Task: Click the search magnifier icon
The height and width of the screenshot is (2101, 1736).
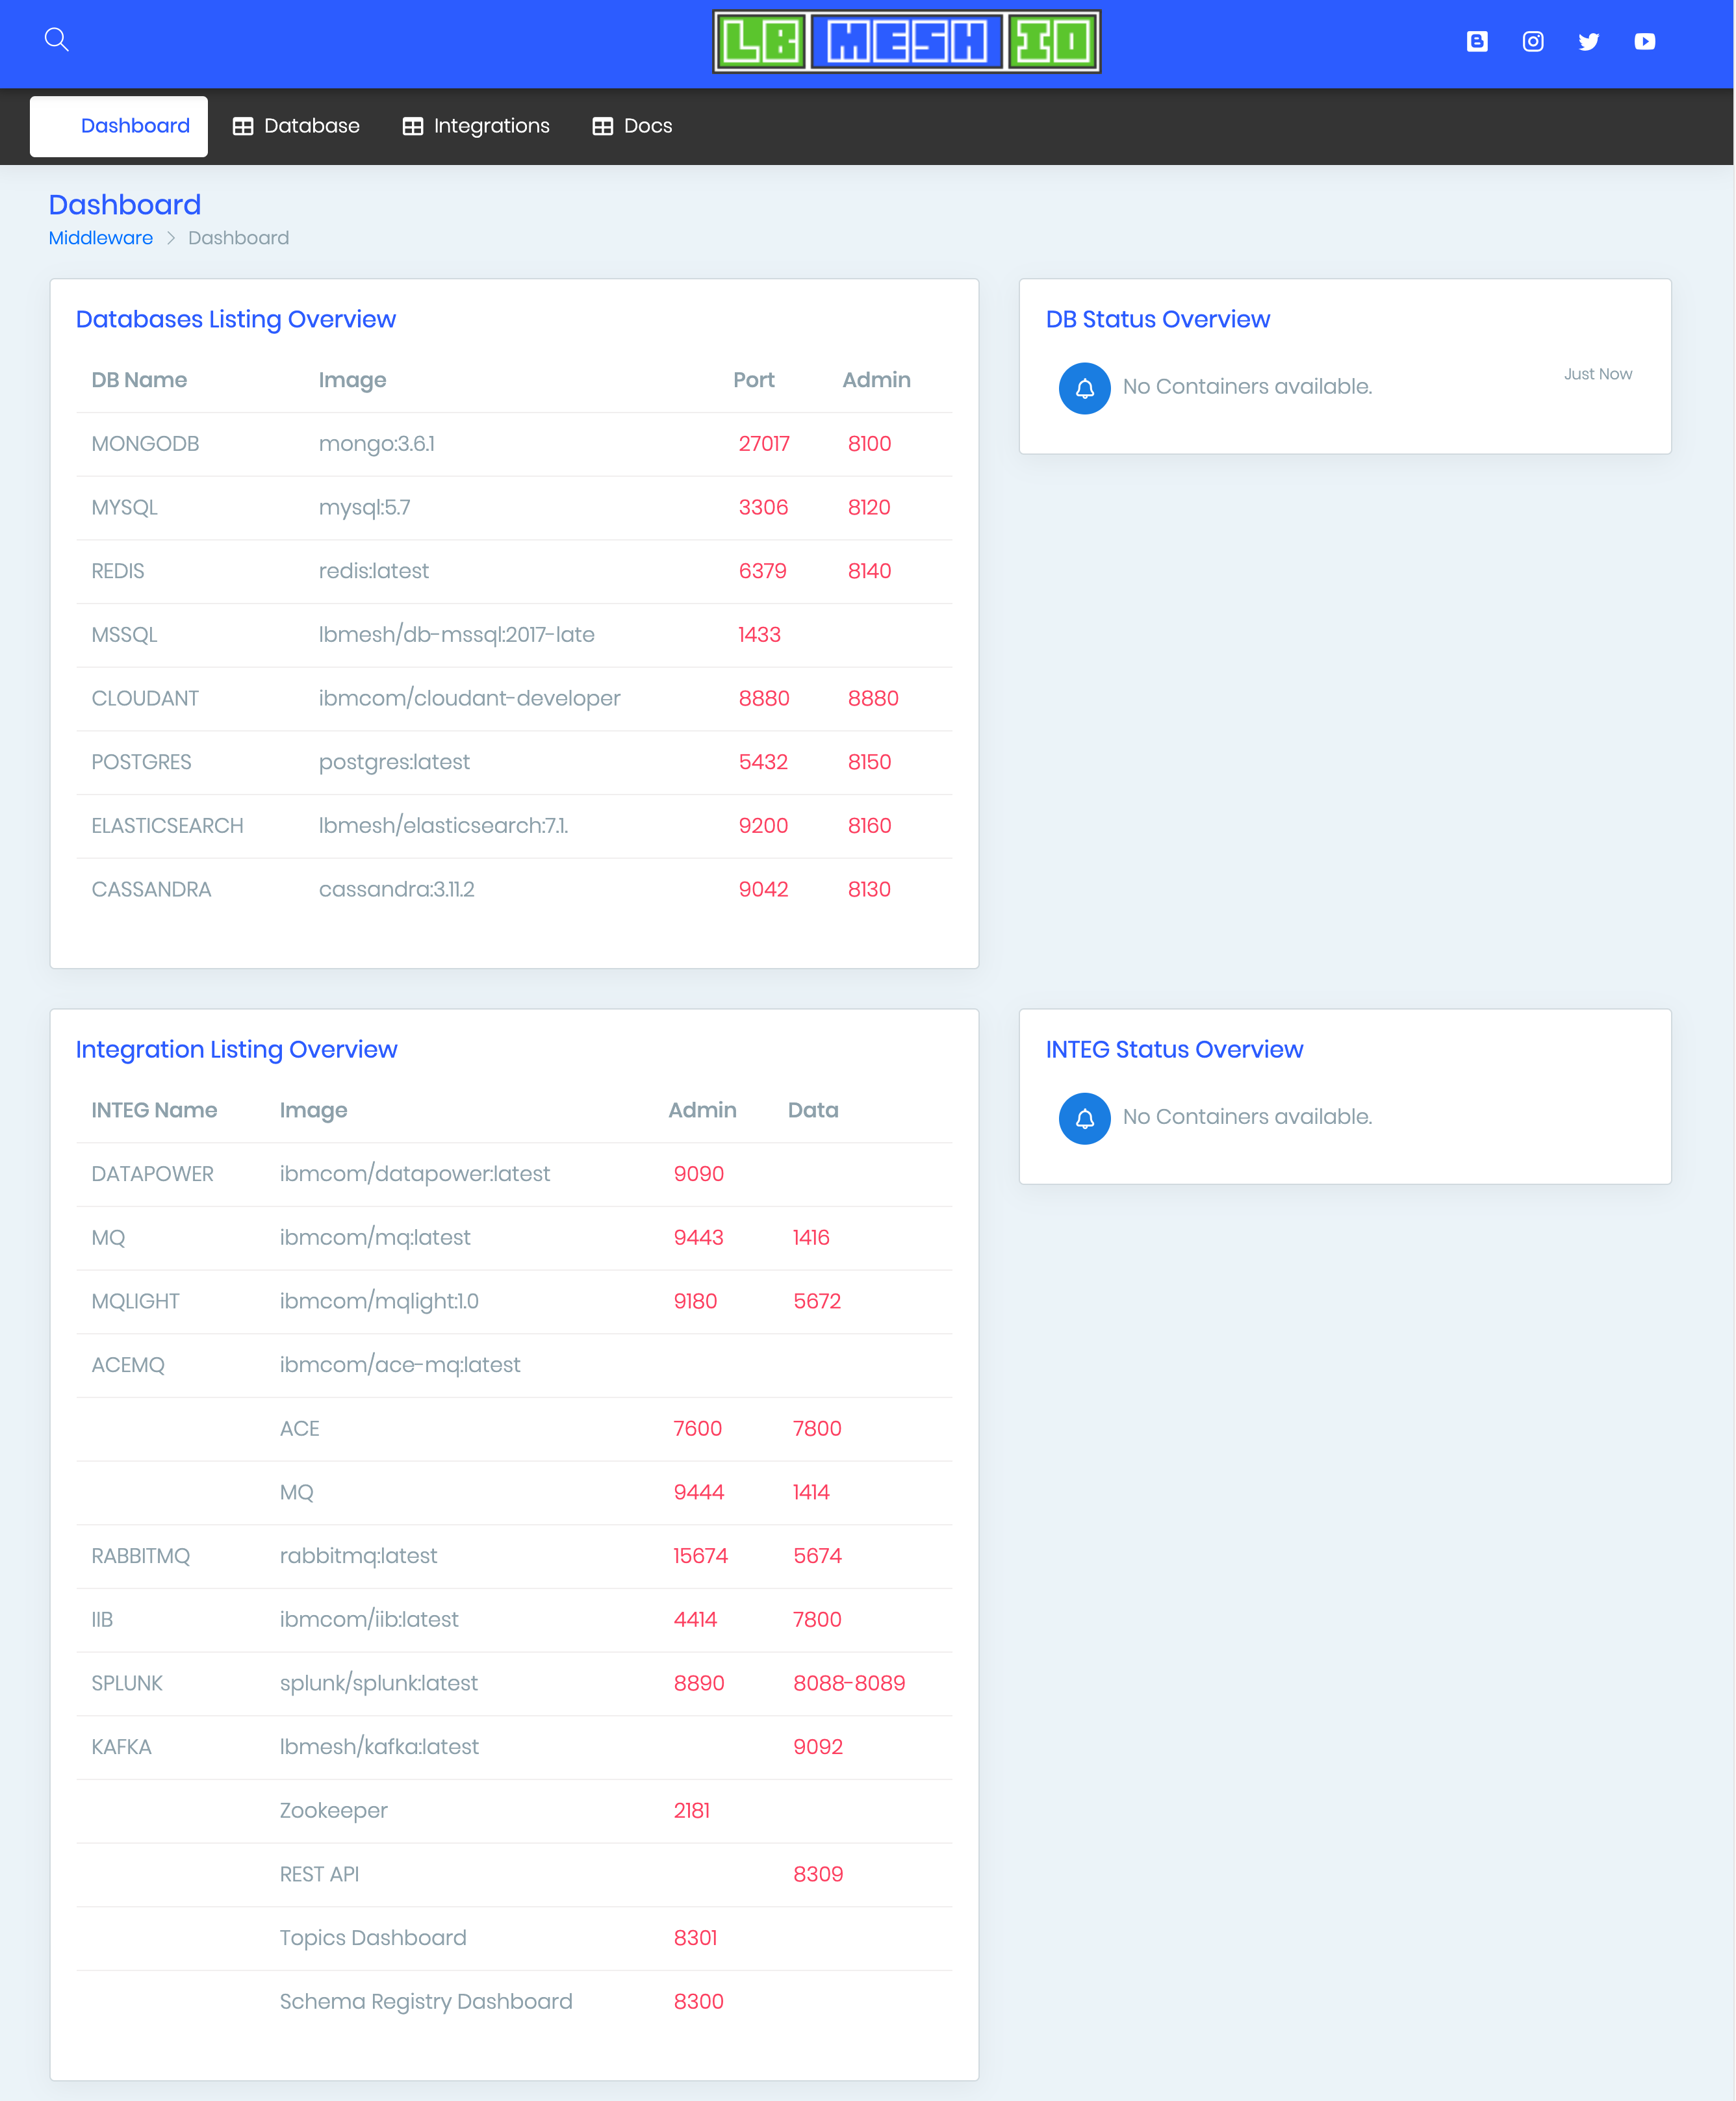Action: tap(57, 38)
